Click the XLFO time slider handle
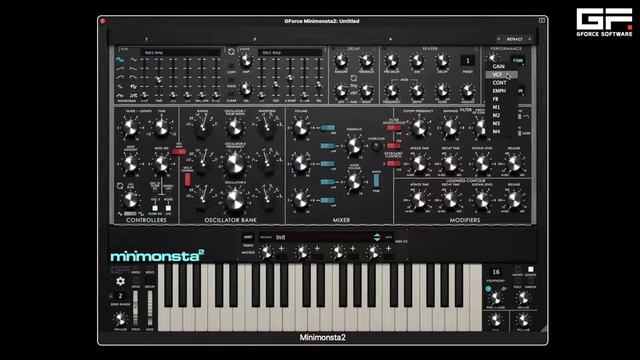The width and height of the screenshot is (640, 360). (159, 80)
